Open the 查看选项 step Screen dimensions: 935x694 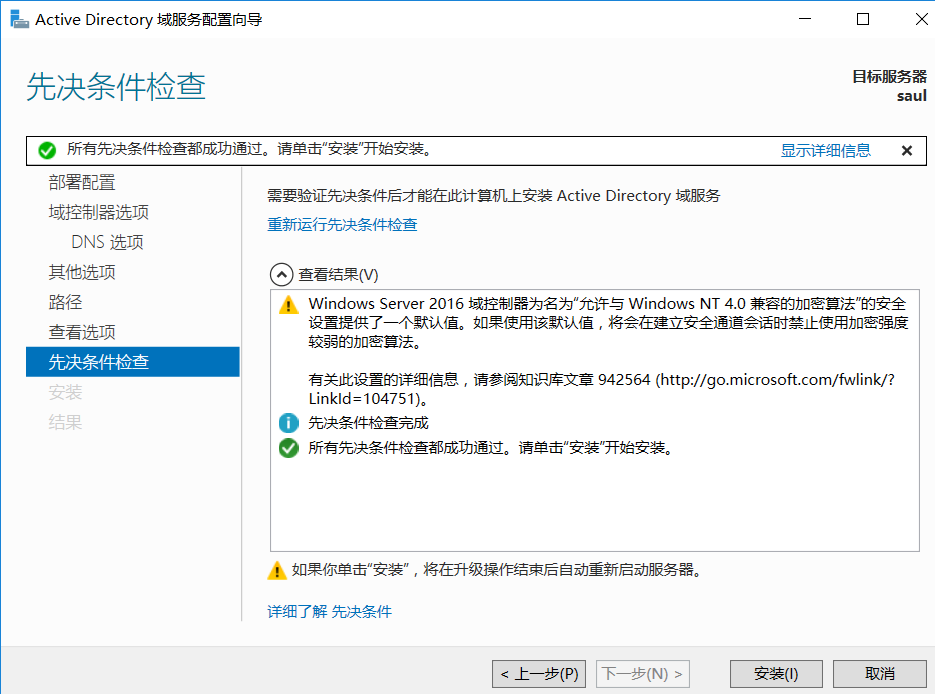point(82,332)
